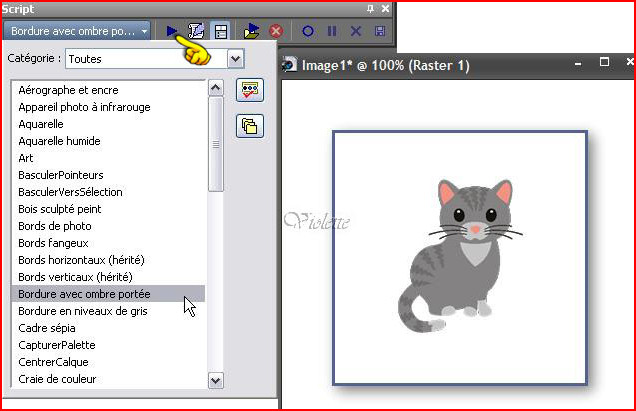Image resolution: width=636 pixels, height=411 pixels.
Task: Click scroll down arrow of script list
Action: [x=215, y=379]
